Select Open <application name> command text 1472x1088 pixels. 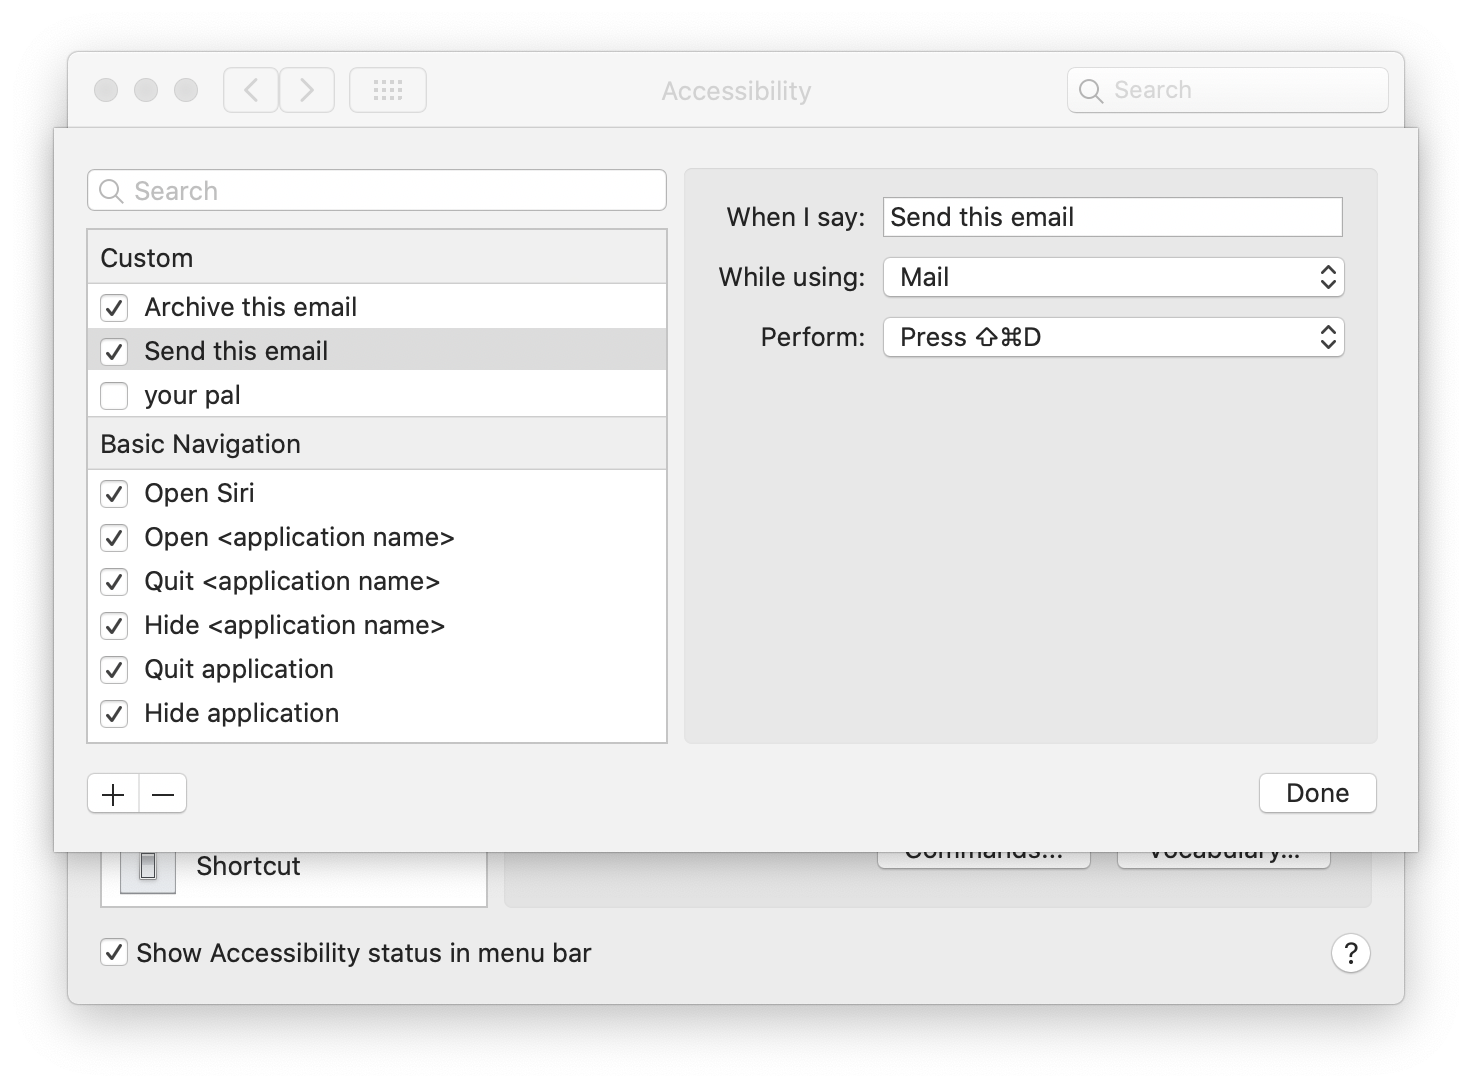(299, 537)
